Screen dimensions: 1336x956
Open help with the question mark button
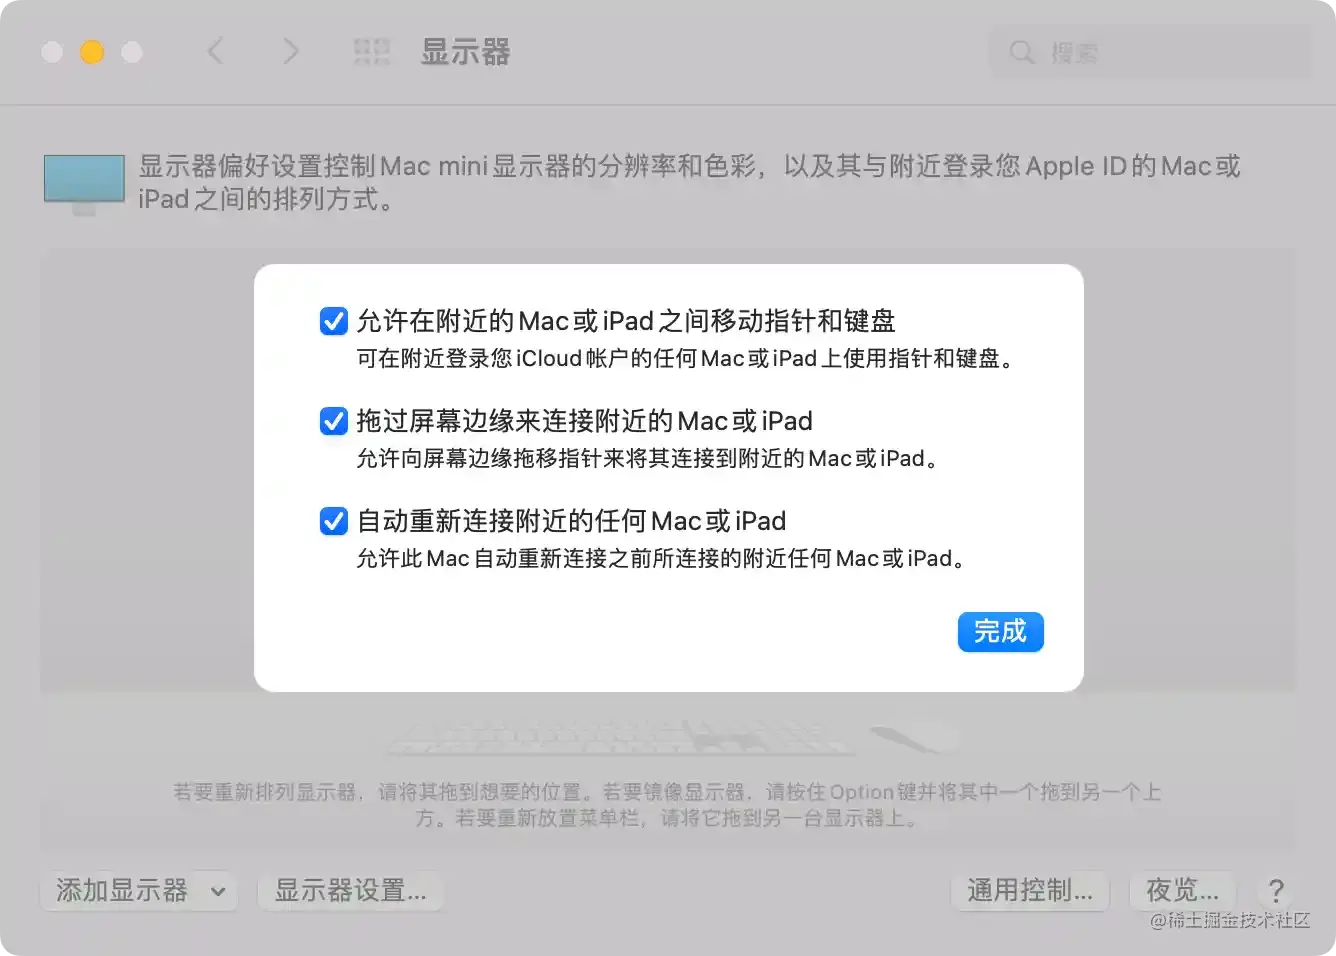coord(1276,890)
